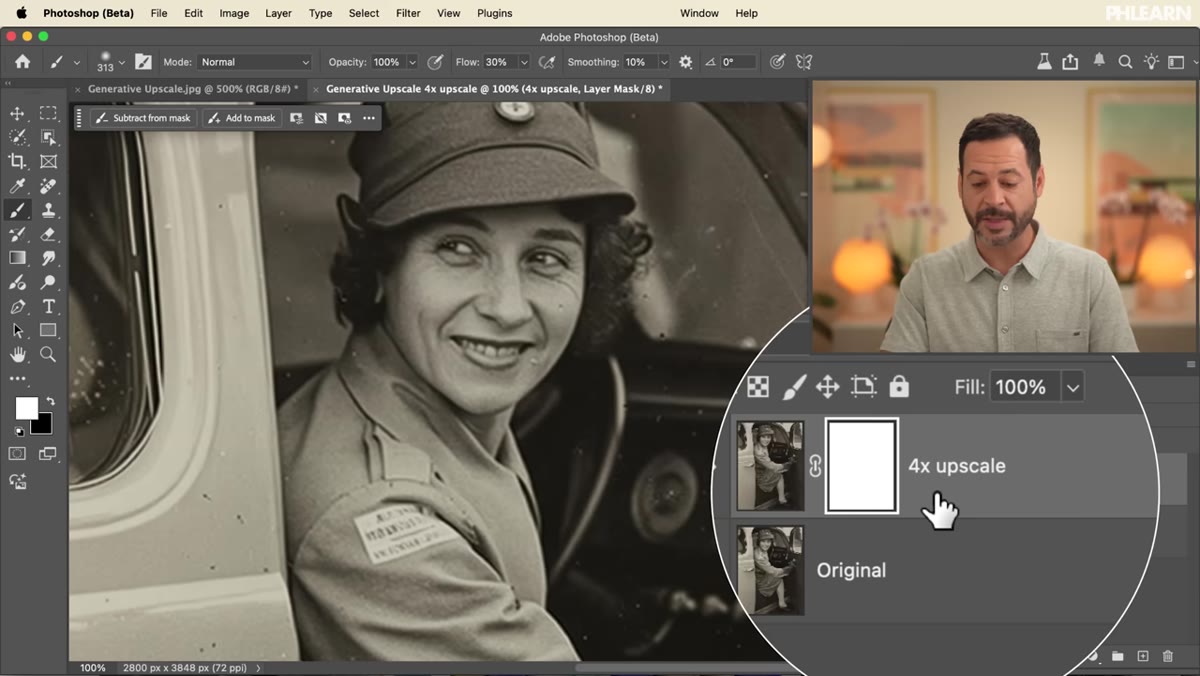Click the Share document icon
This screenshot has width=1200, height=676.
point(1070,62)
